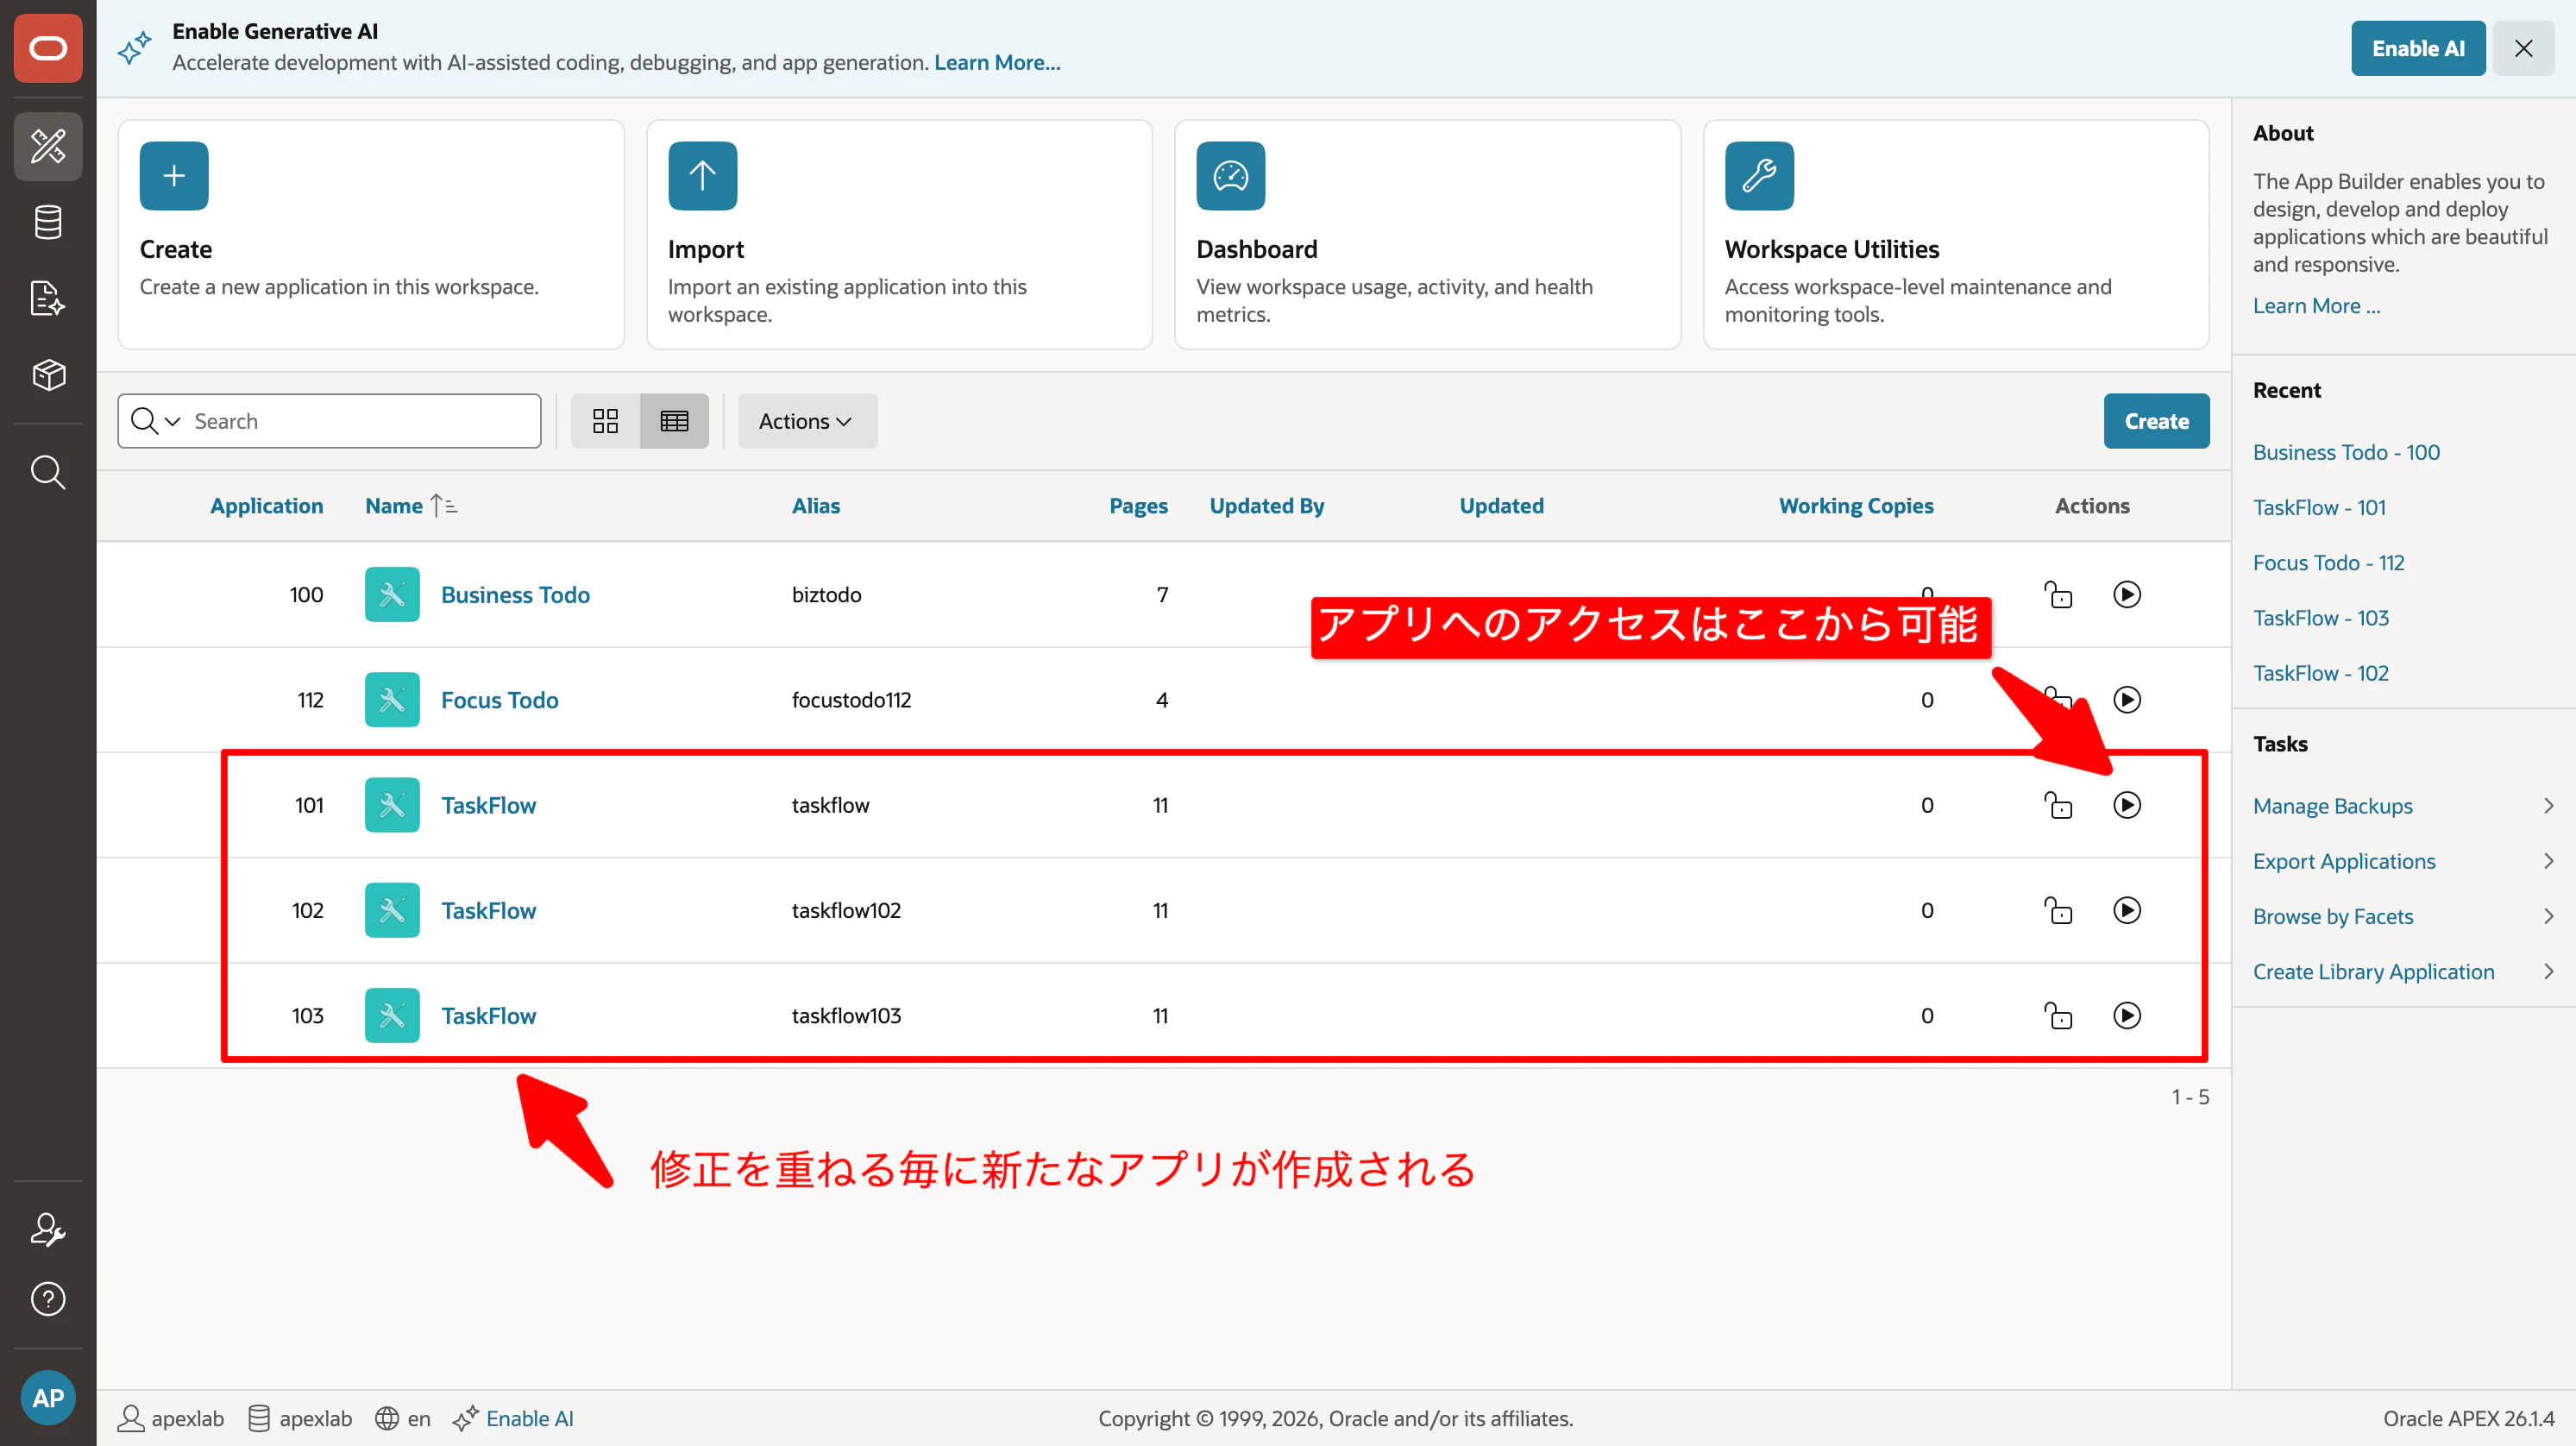Click the alias cell "focustodo112"
This screenshot has width=2576, height=1446.
click(851, 700)
